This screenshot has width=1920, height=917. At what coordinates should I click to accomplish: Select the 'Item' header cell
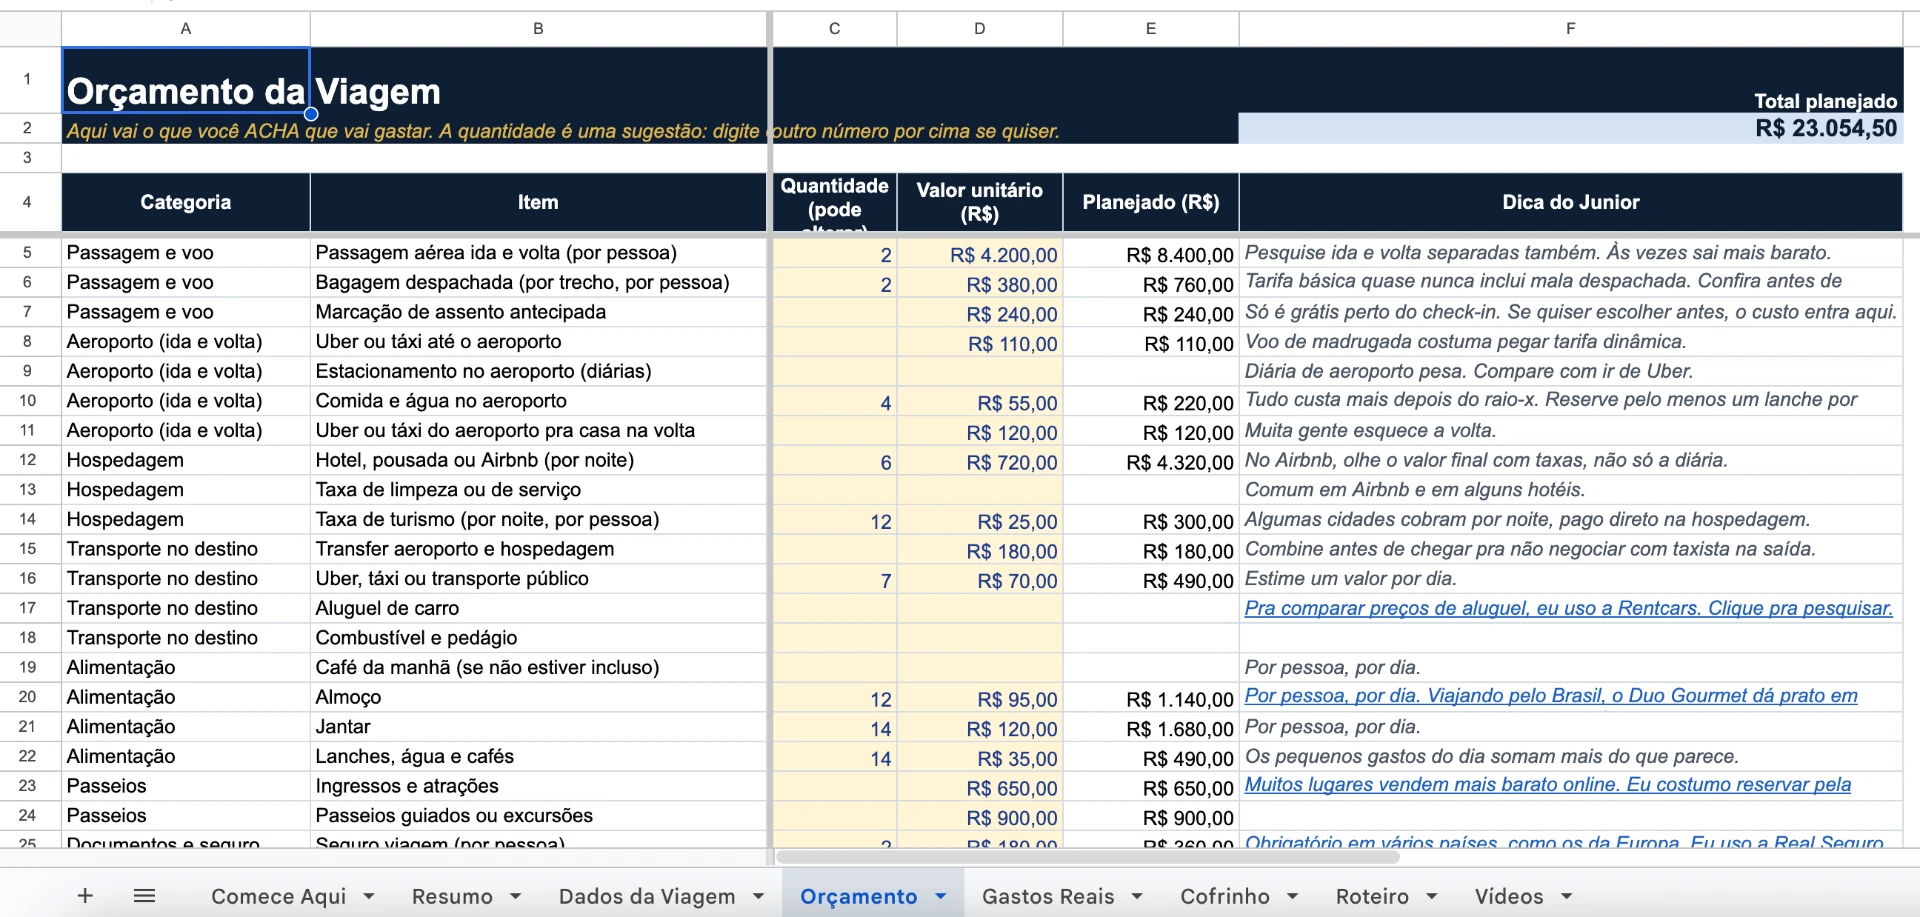(538, 202)
